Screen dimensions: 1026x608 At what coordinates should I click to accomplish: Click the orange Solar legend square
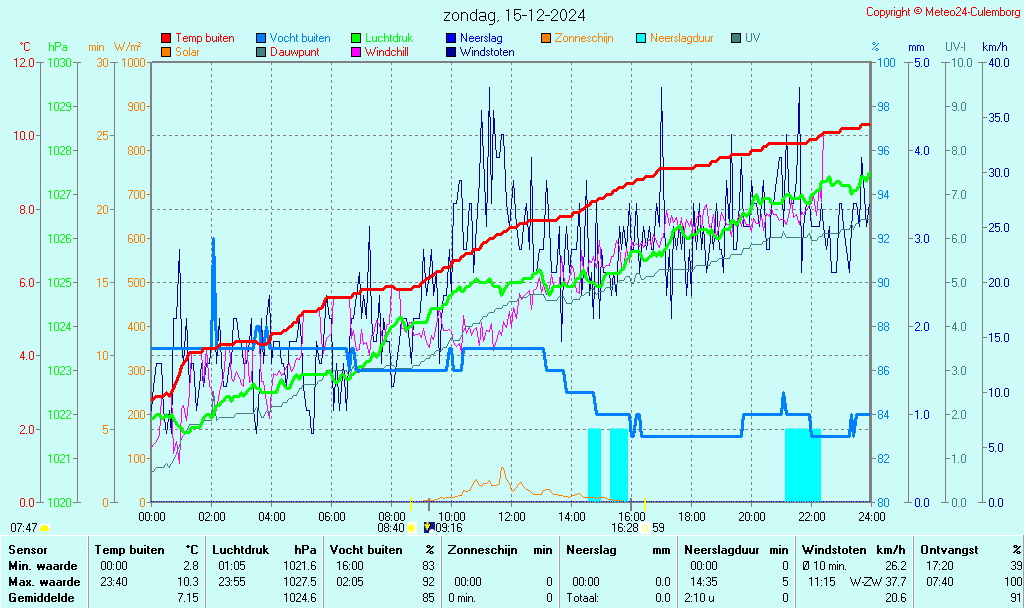tap(166, 52)
